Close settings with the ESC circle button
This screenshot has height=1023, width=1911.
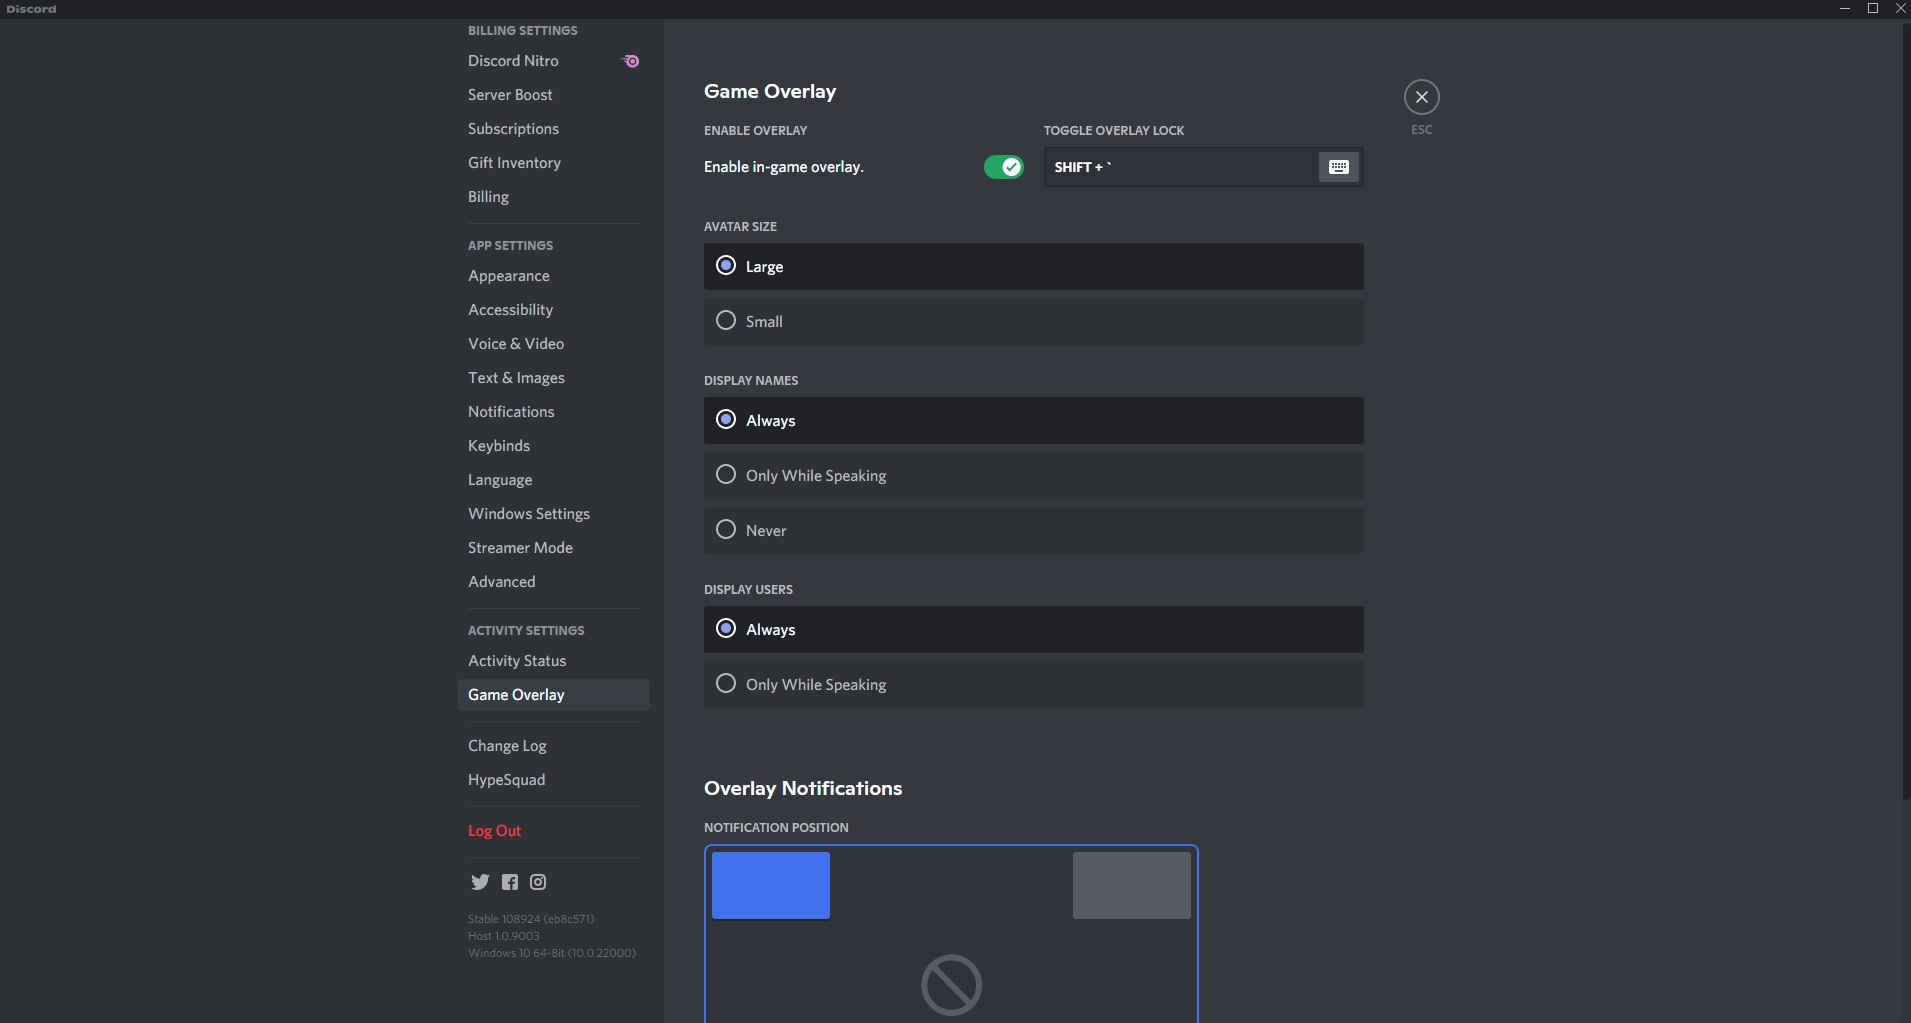pyautogui.click(x=1421, y=97)
